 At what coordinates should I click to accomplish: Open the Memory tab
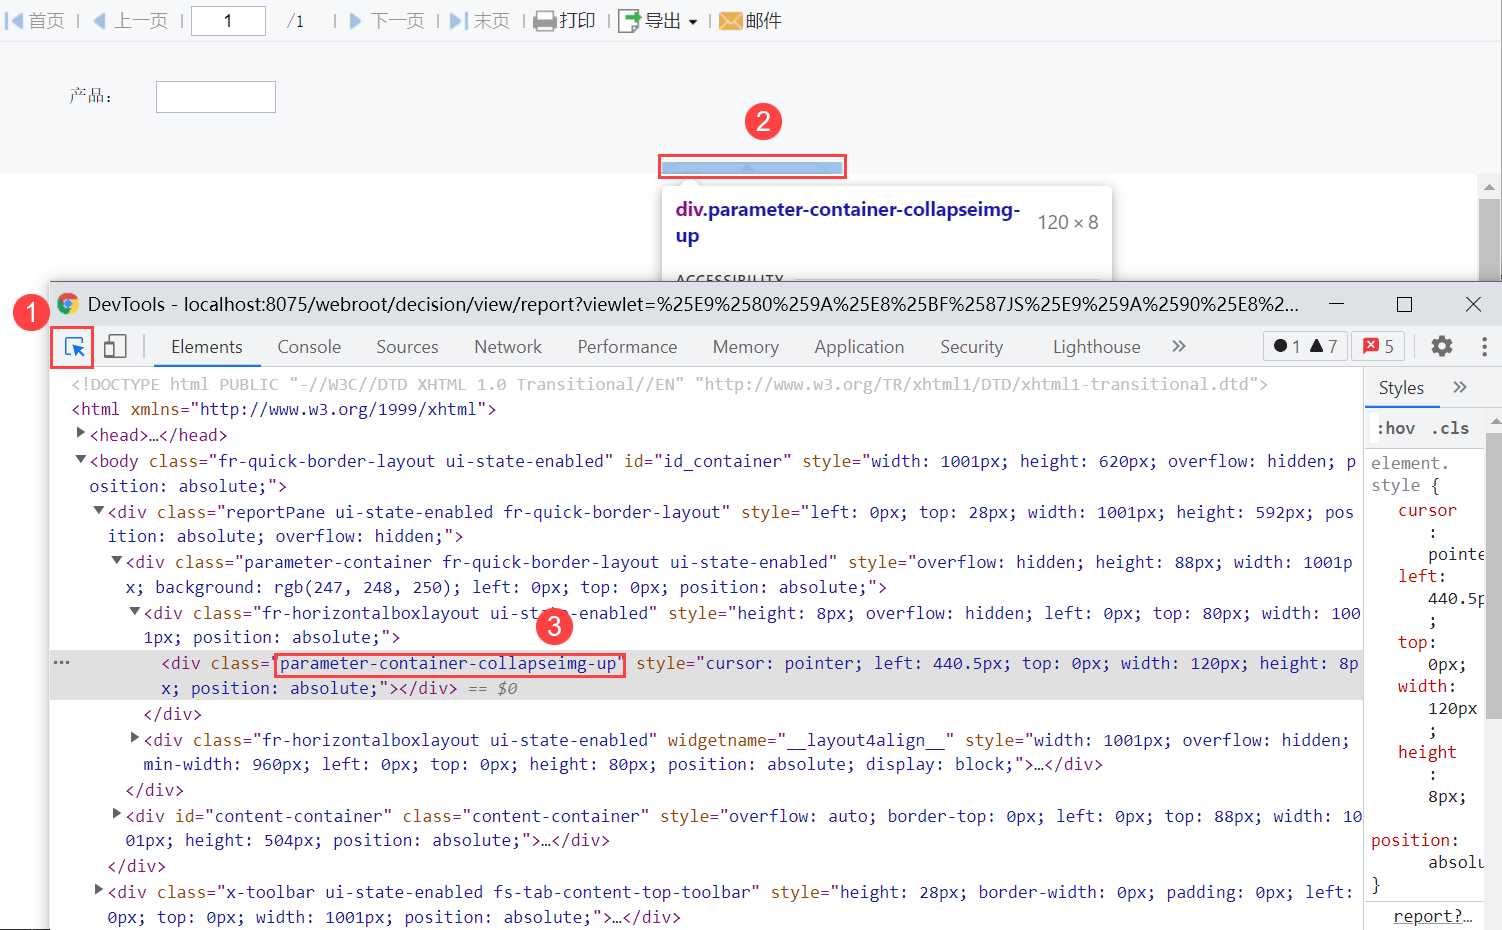[x=746, y=347]
